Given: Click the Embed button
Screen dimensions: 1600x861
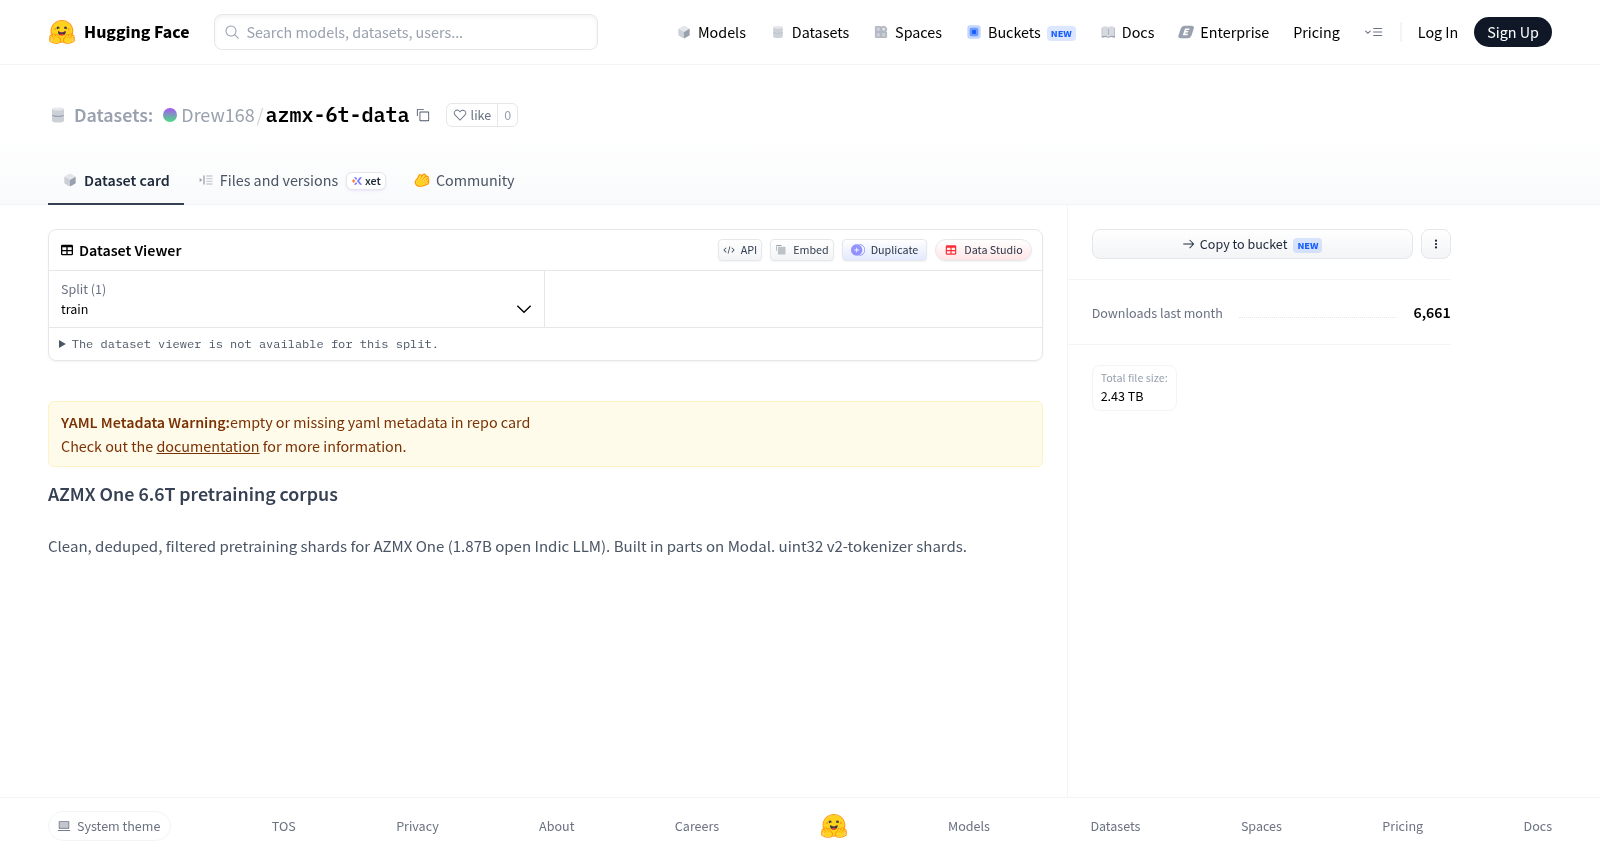Looking at the screenshot, I should (x=802, y=250).
